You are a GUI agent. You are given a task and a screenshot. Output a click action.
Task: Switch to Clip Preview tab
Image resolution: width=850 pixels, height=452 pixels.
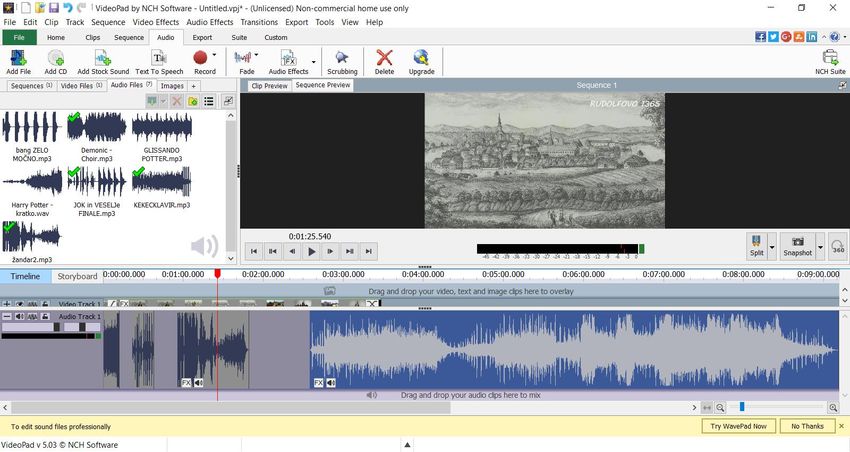(269, 86)
